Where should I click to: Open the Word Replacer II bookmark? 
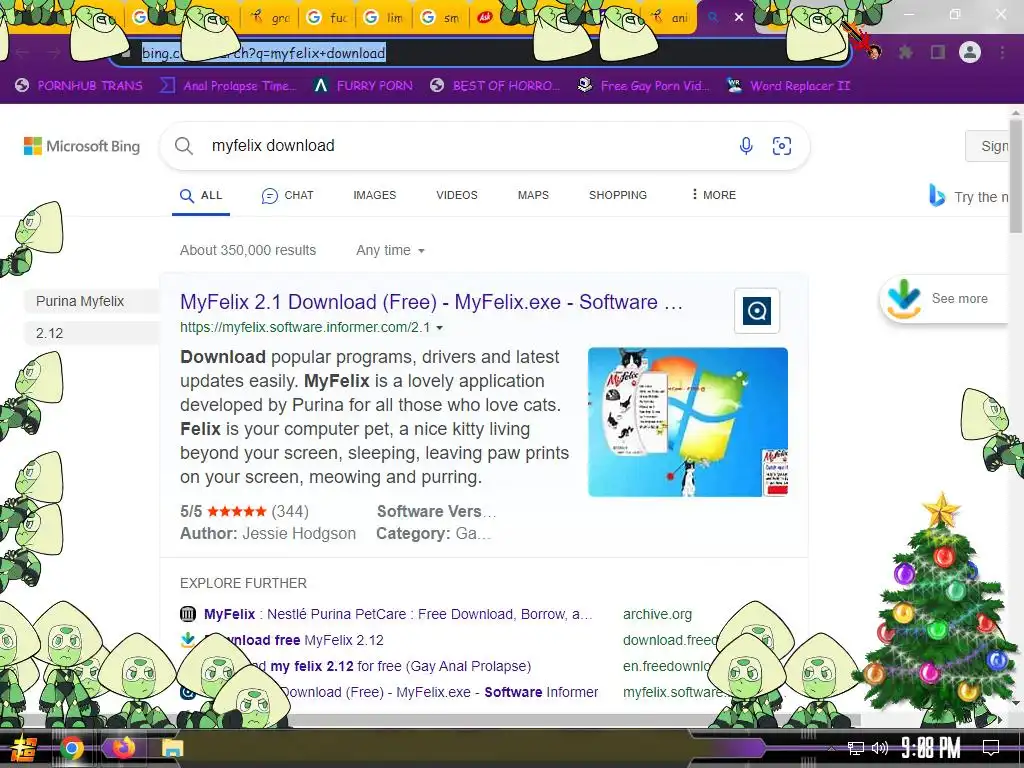point(788,86)
